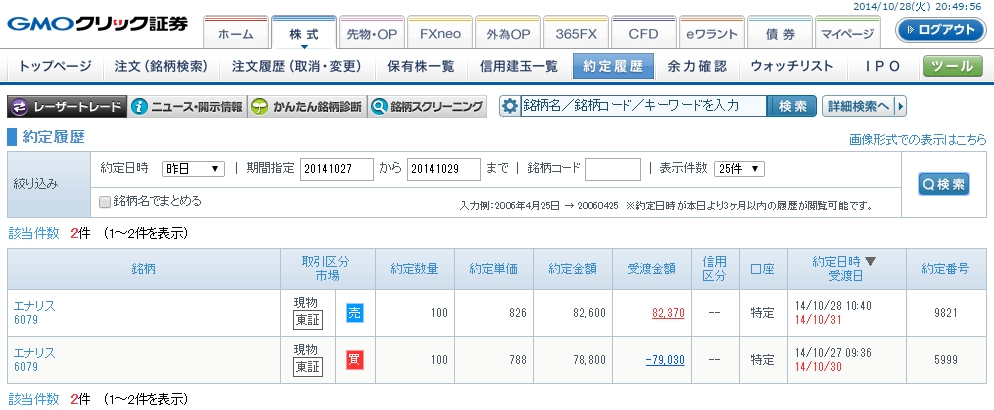The image size is (994, 410).
Task: Open the 保有株一覧 menu item
Action: pos(420,67)
